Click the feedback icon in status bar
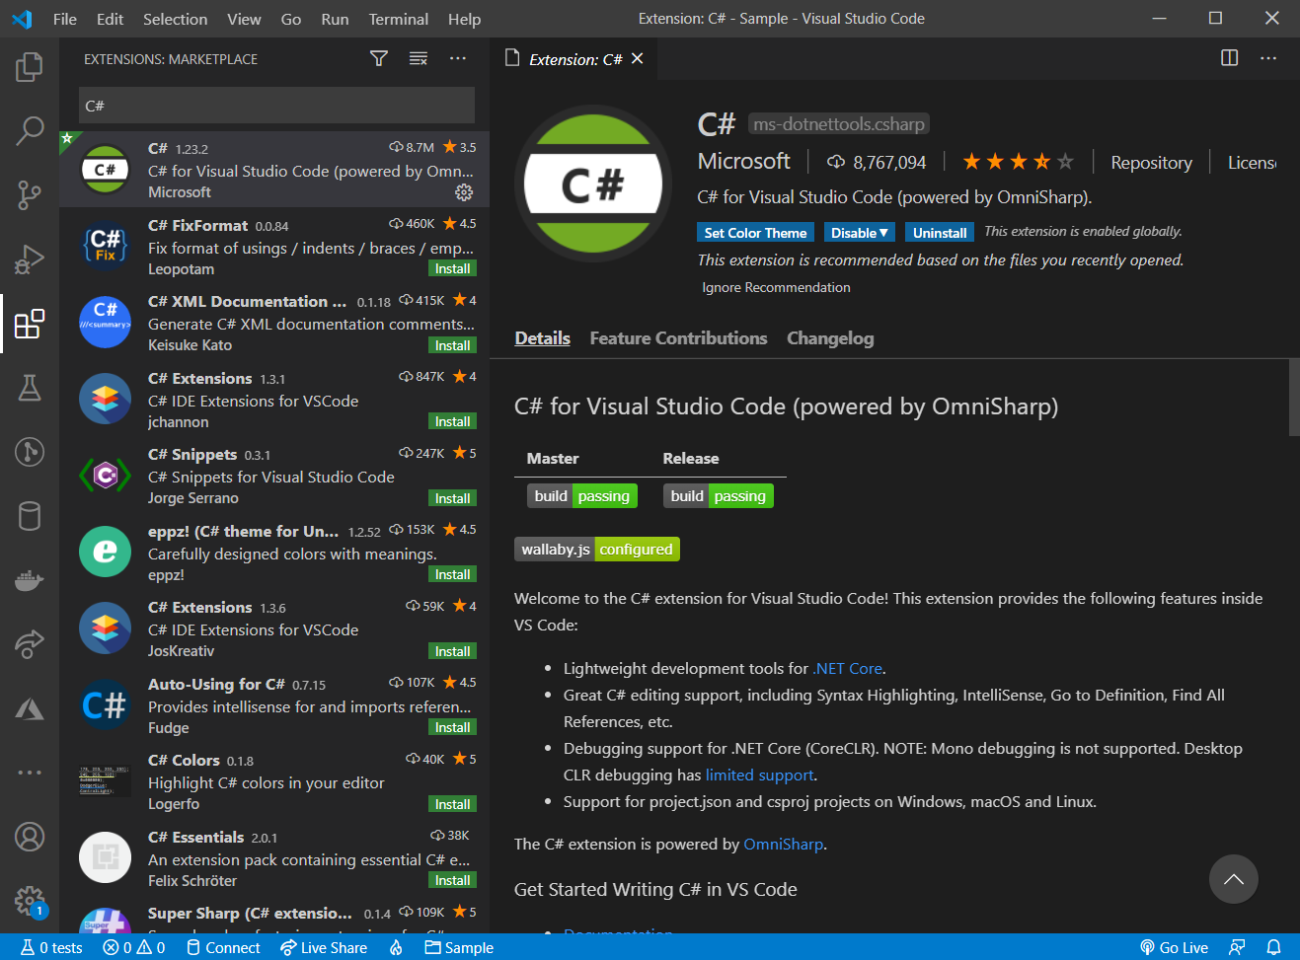The height and width of the screenshot is (960, 1300). pos(1238,947)
